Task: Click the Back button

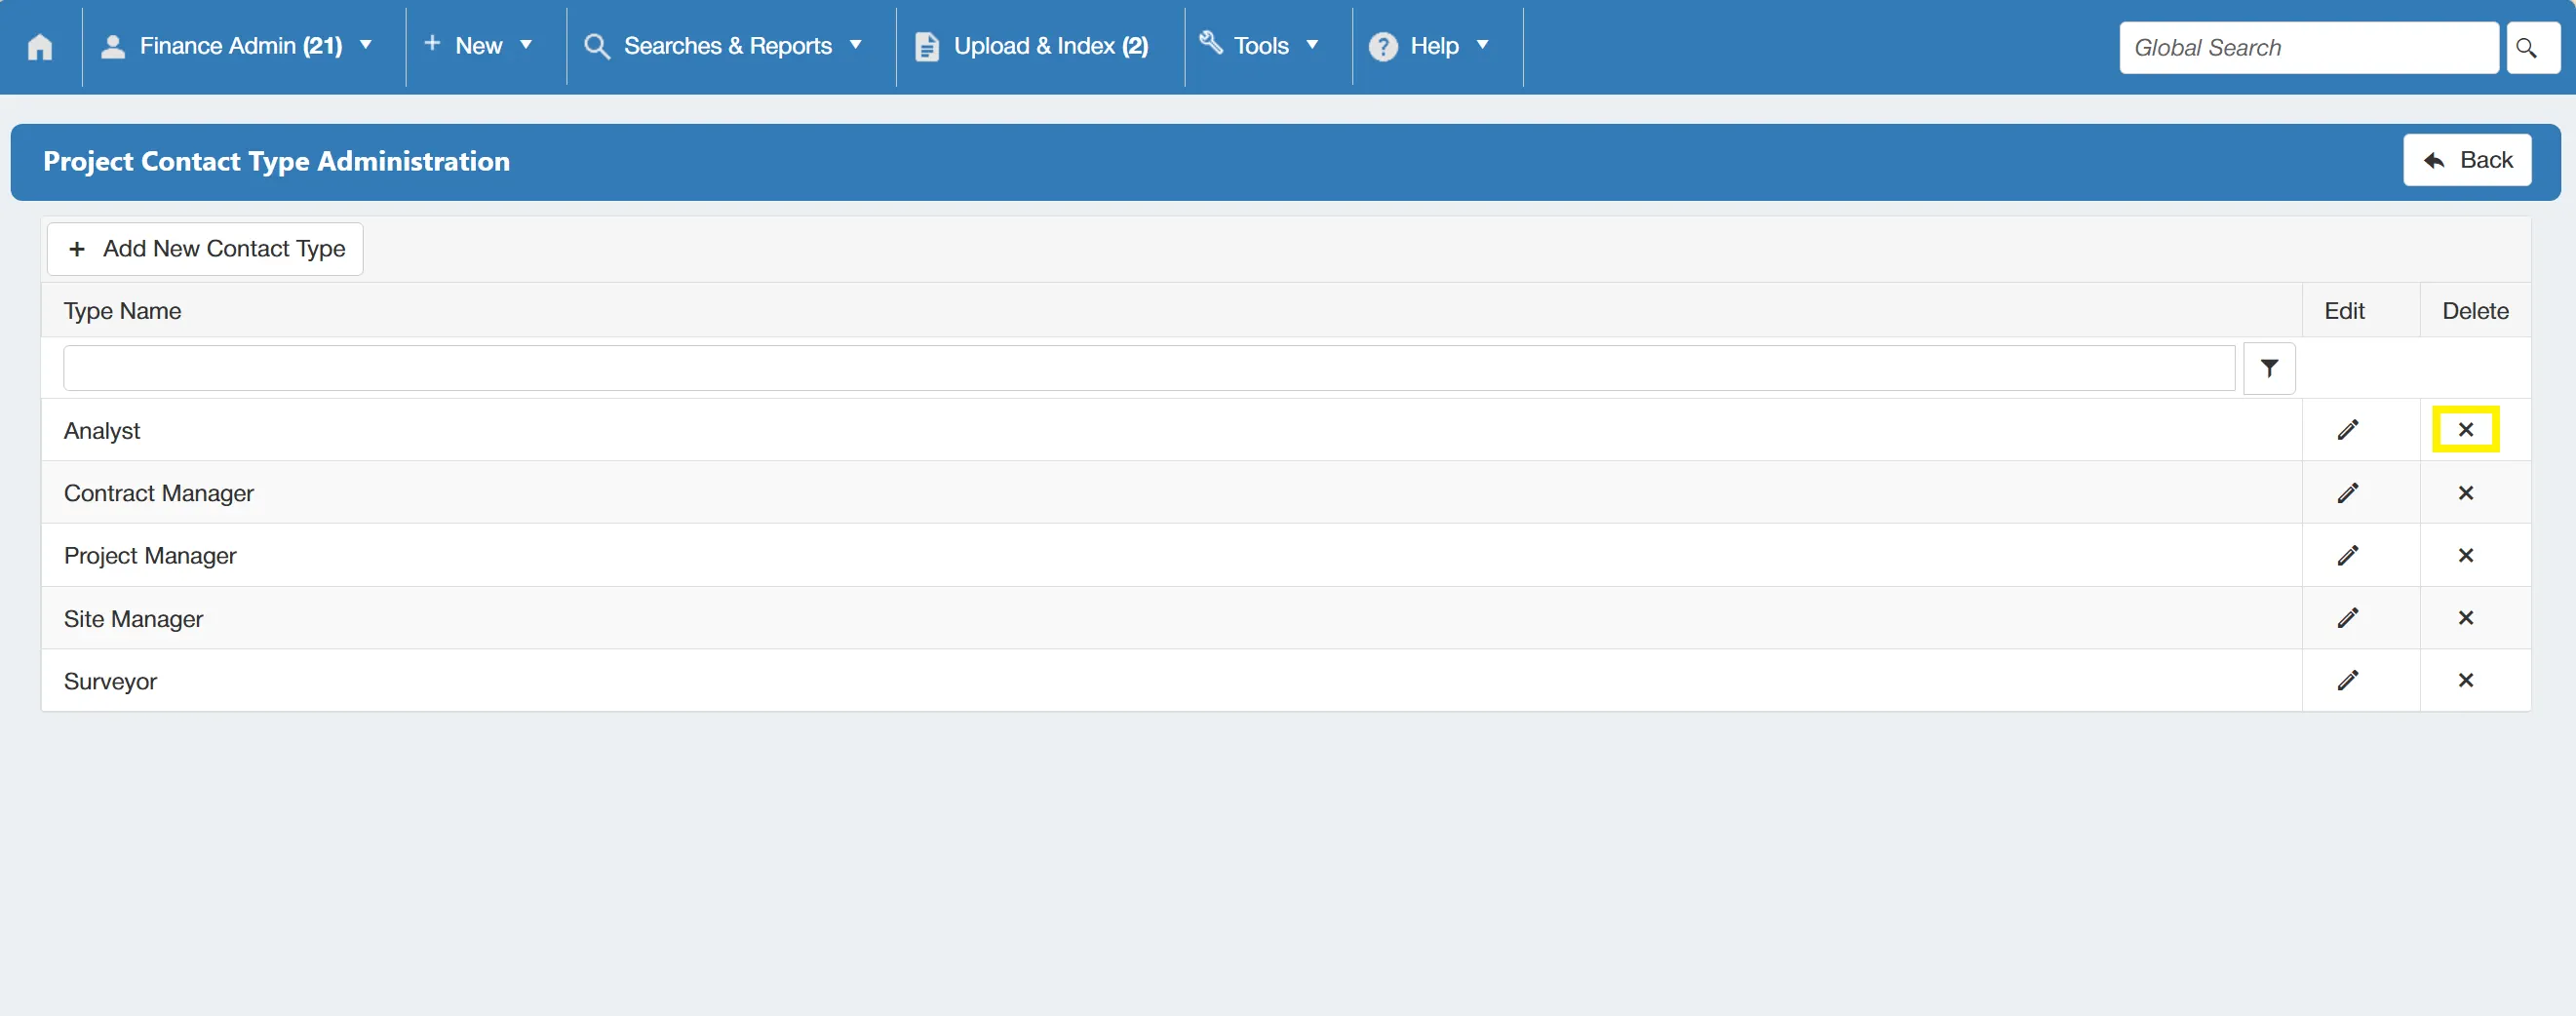Action: 2467,160
